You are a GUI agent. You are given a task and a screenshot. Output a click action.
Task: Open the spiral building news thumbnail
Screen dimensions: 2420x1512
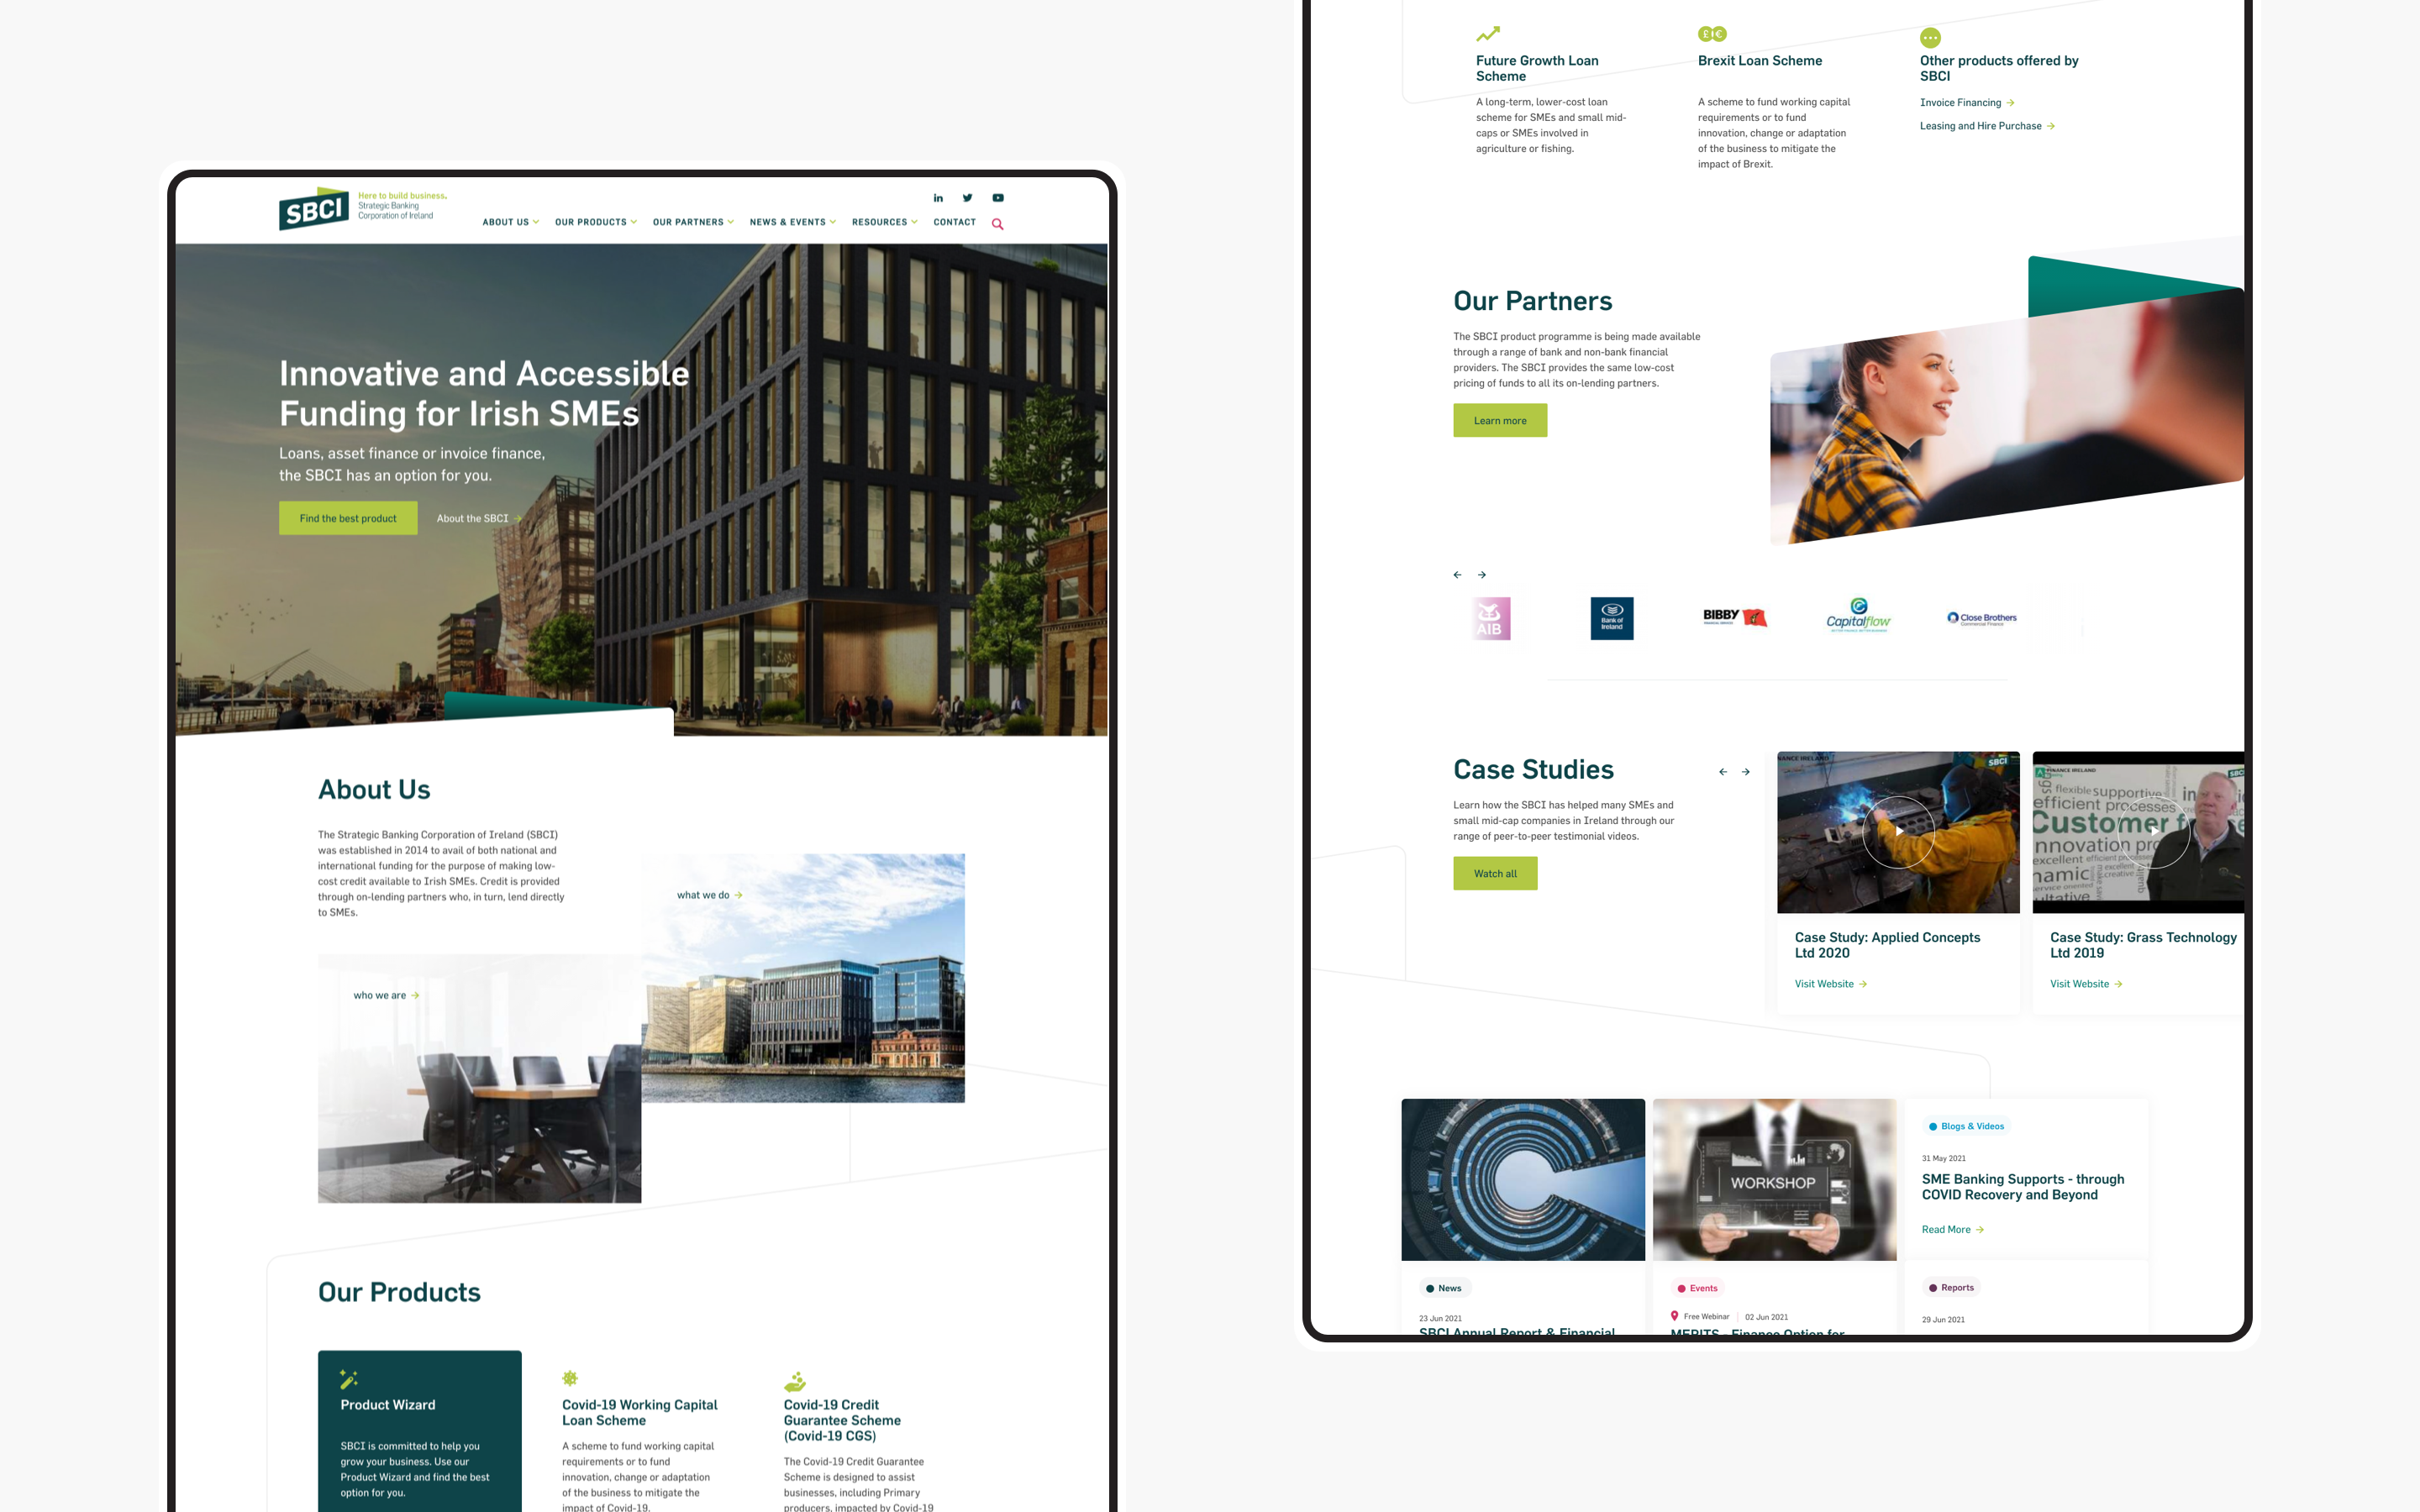click(x=1523, y=1180)
